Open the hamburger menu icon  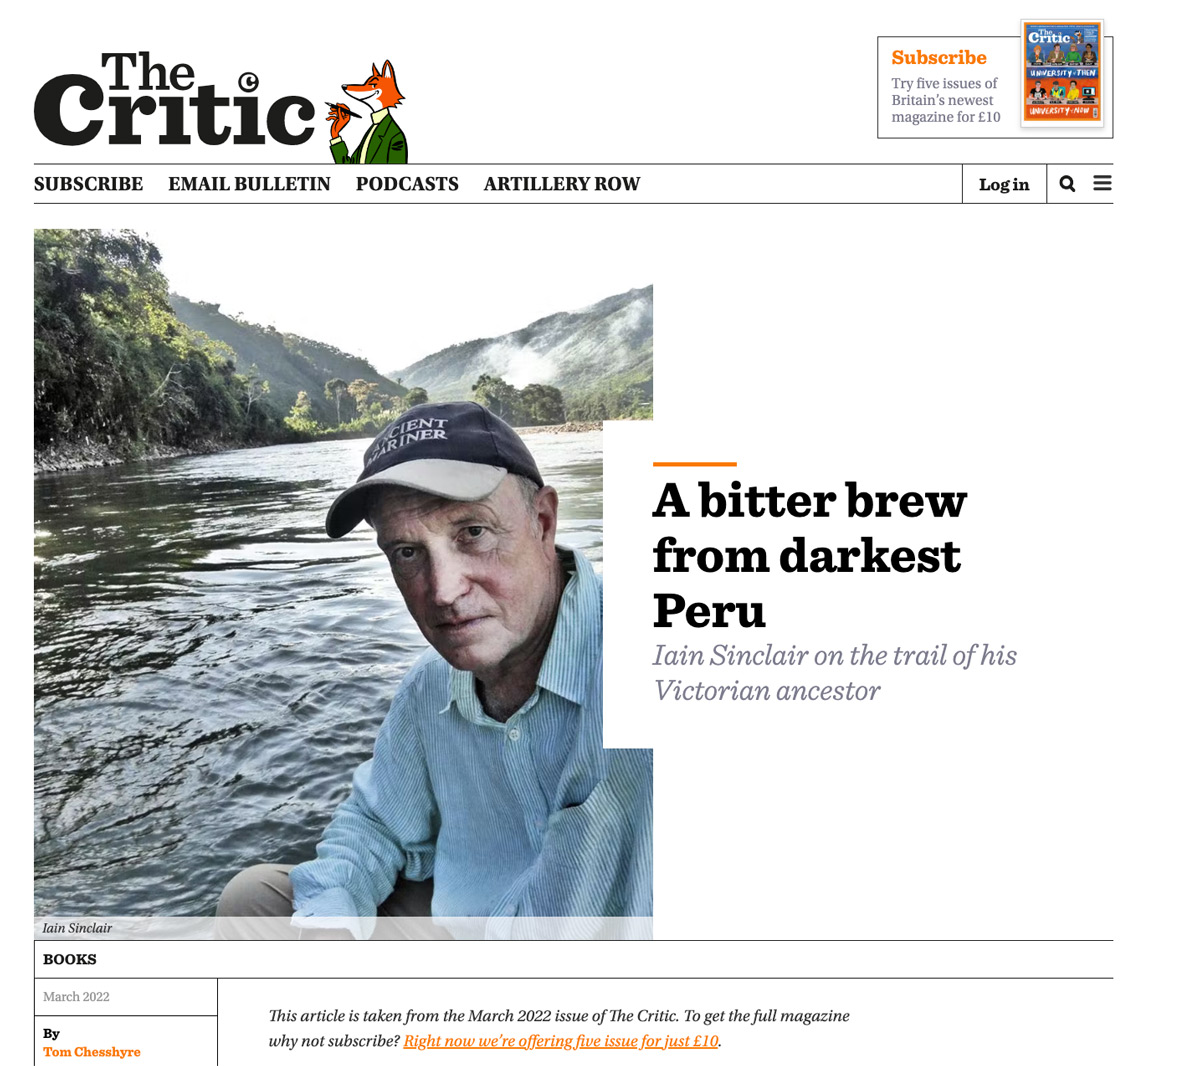coord(1102,183)
